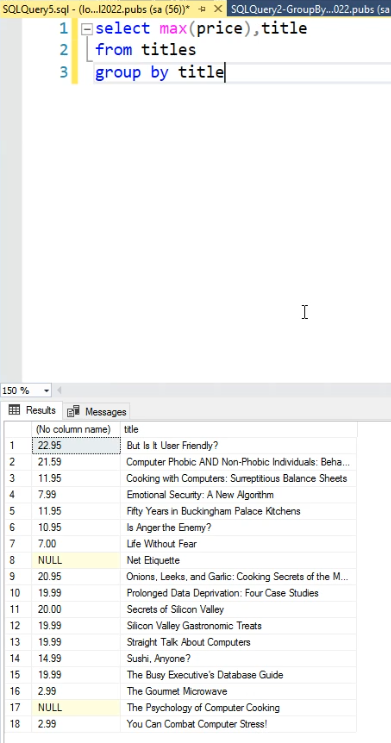Click the Messages tab icon
The image size is (391, 743).
[x=73, y=412]
